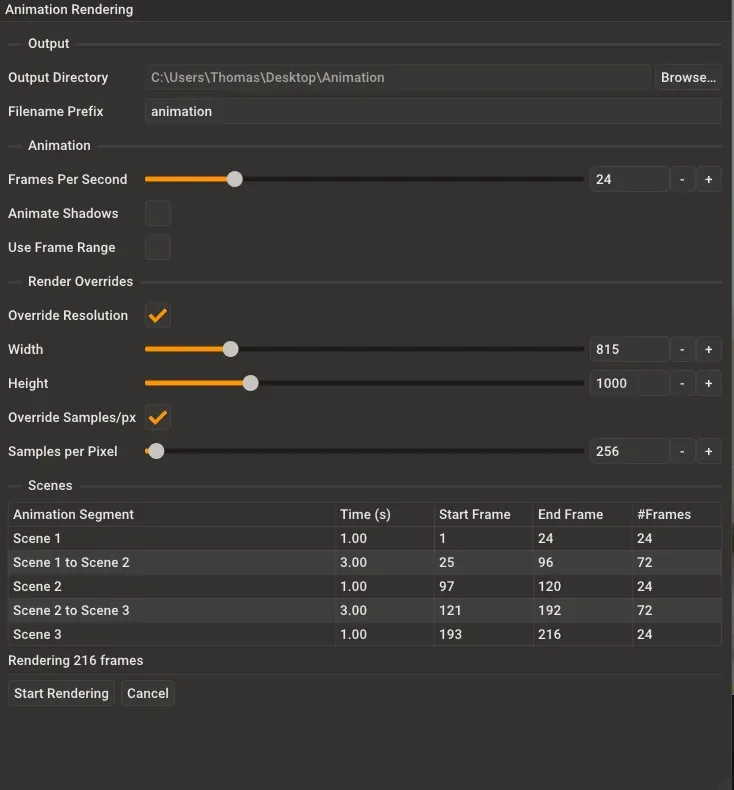The image size is (734, 790).
Task: Click the Output Directory path field
Action: click(397, 78)
